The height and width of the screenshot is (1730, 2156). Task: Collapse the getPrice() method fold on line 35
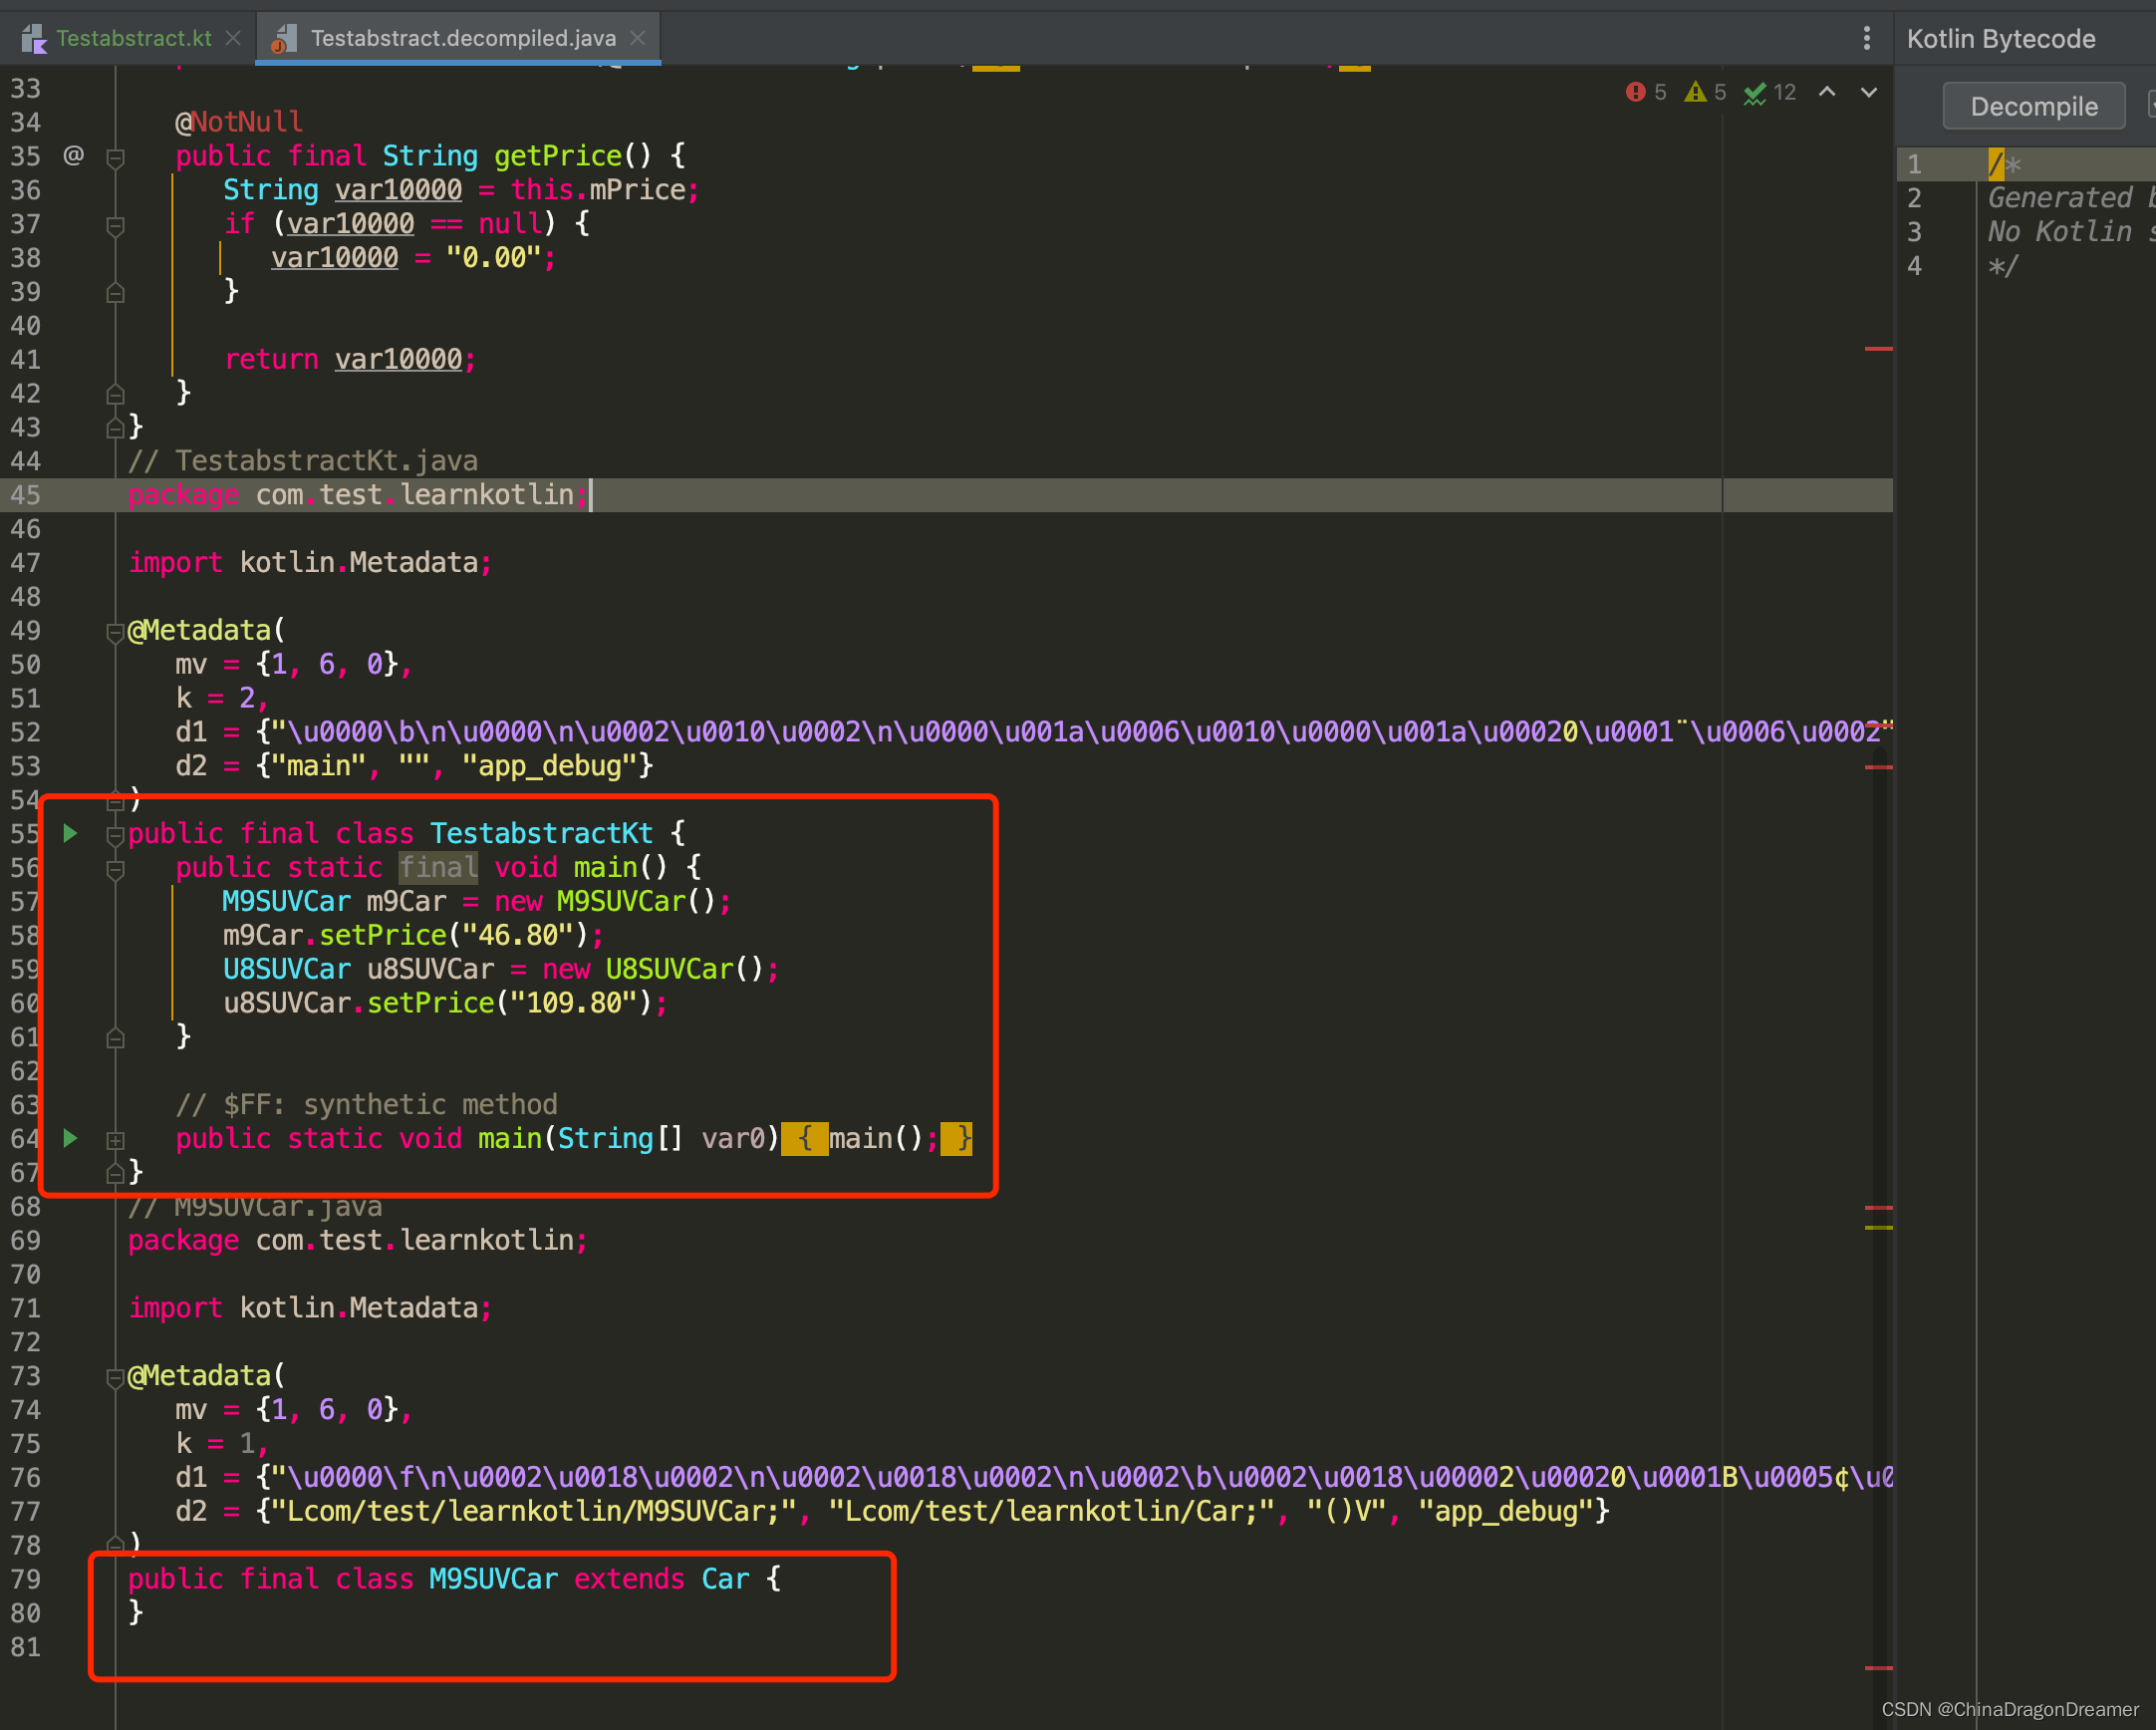coord(115,157)
